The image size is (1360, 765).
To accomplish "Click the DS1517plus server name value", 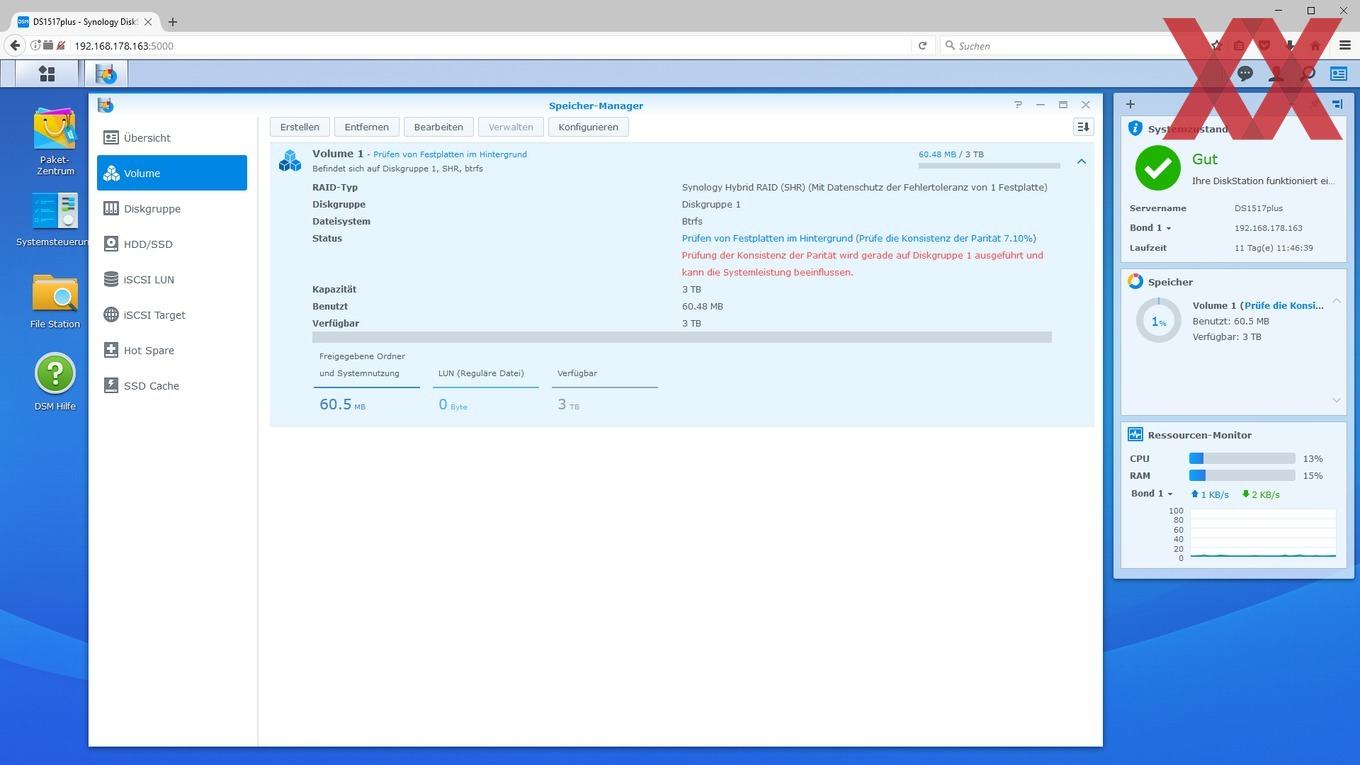I will pos(1261,208).
